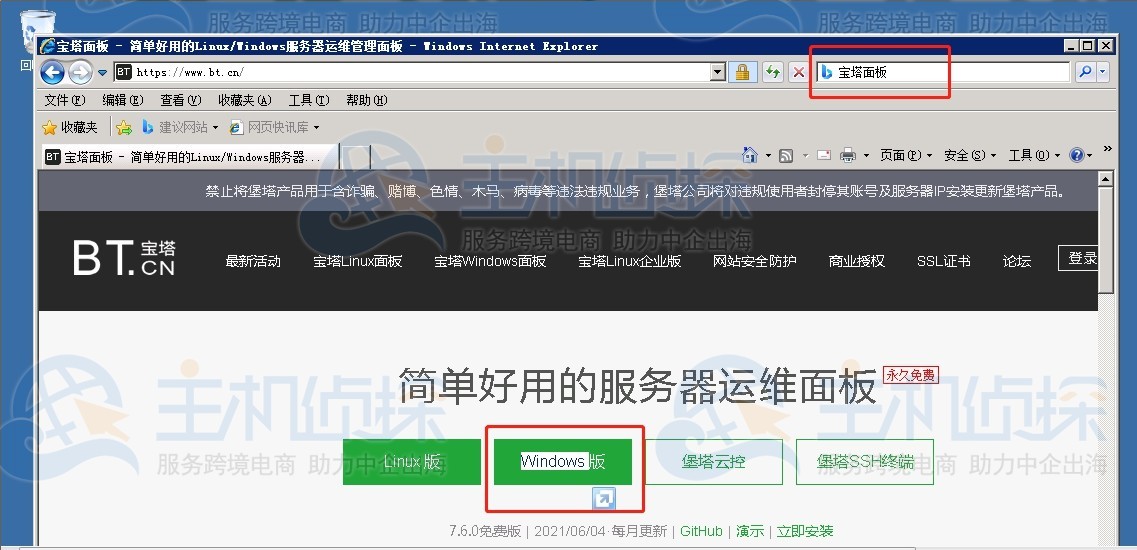The width and height of the screenshot is (1137, 550).
Task: Open the recent pages dropdown arrow
Action: [x=102, y=73]
